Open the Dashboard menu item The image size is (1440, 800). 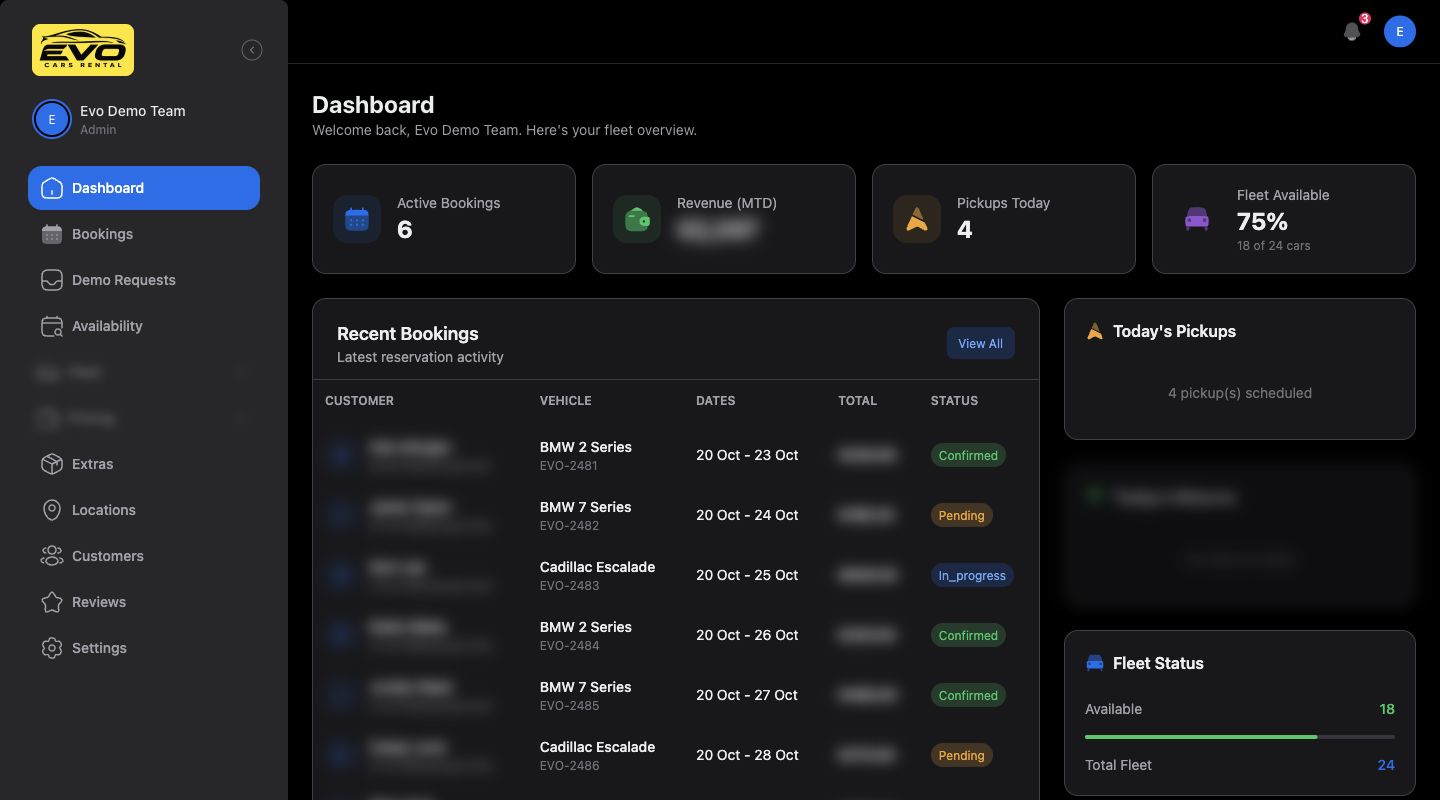[x=144, y=188]
